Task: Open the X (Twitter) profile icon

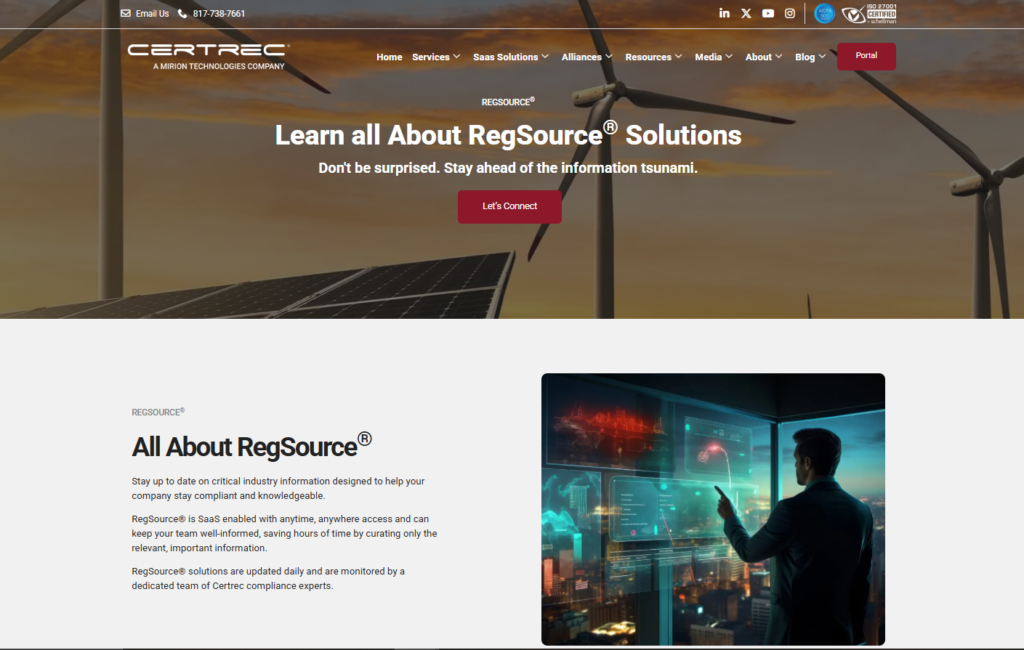Action: pos(746,13)
